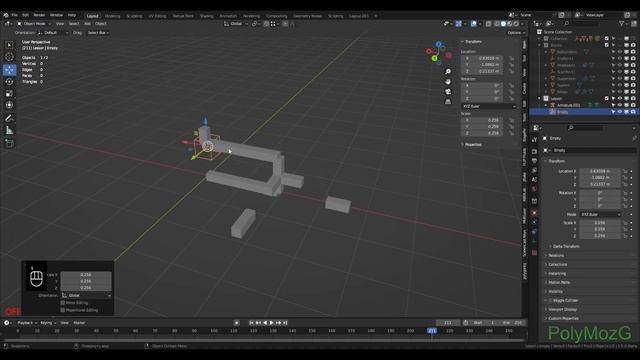This screenshot has width=640, height=360.
Task: Open the outliner filter funnel icon
Action: [x=621, y=24]
